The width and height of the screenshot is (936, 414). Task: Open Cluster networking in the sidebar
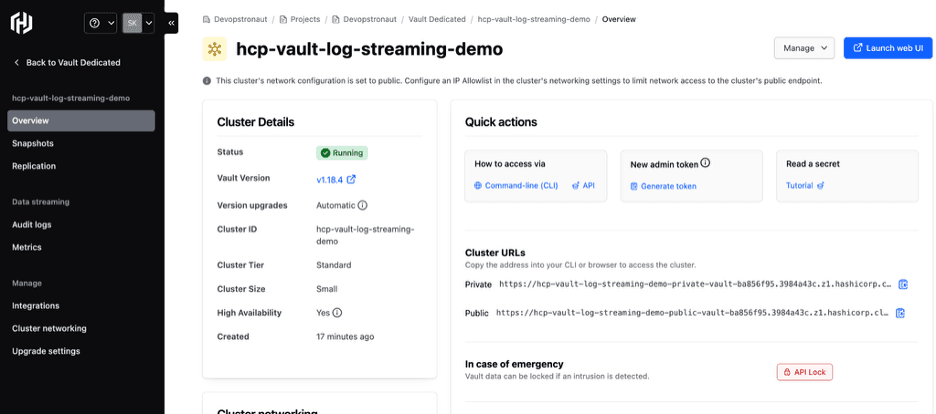click(49, 328)
